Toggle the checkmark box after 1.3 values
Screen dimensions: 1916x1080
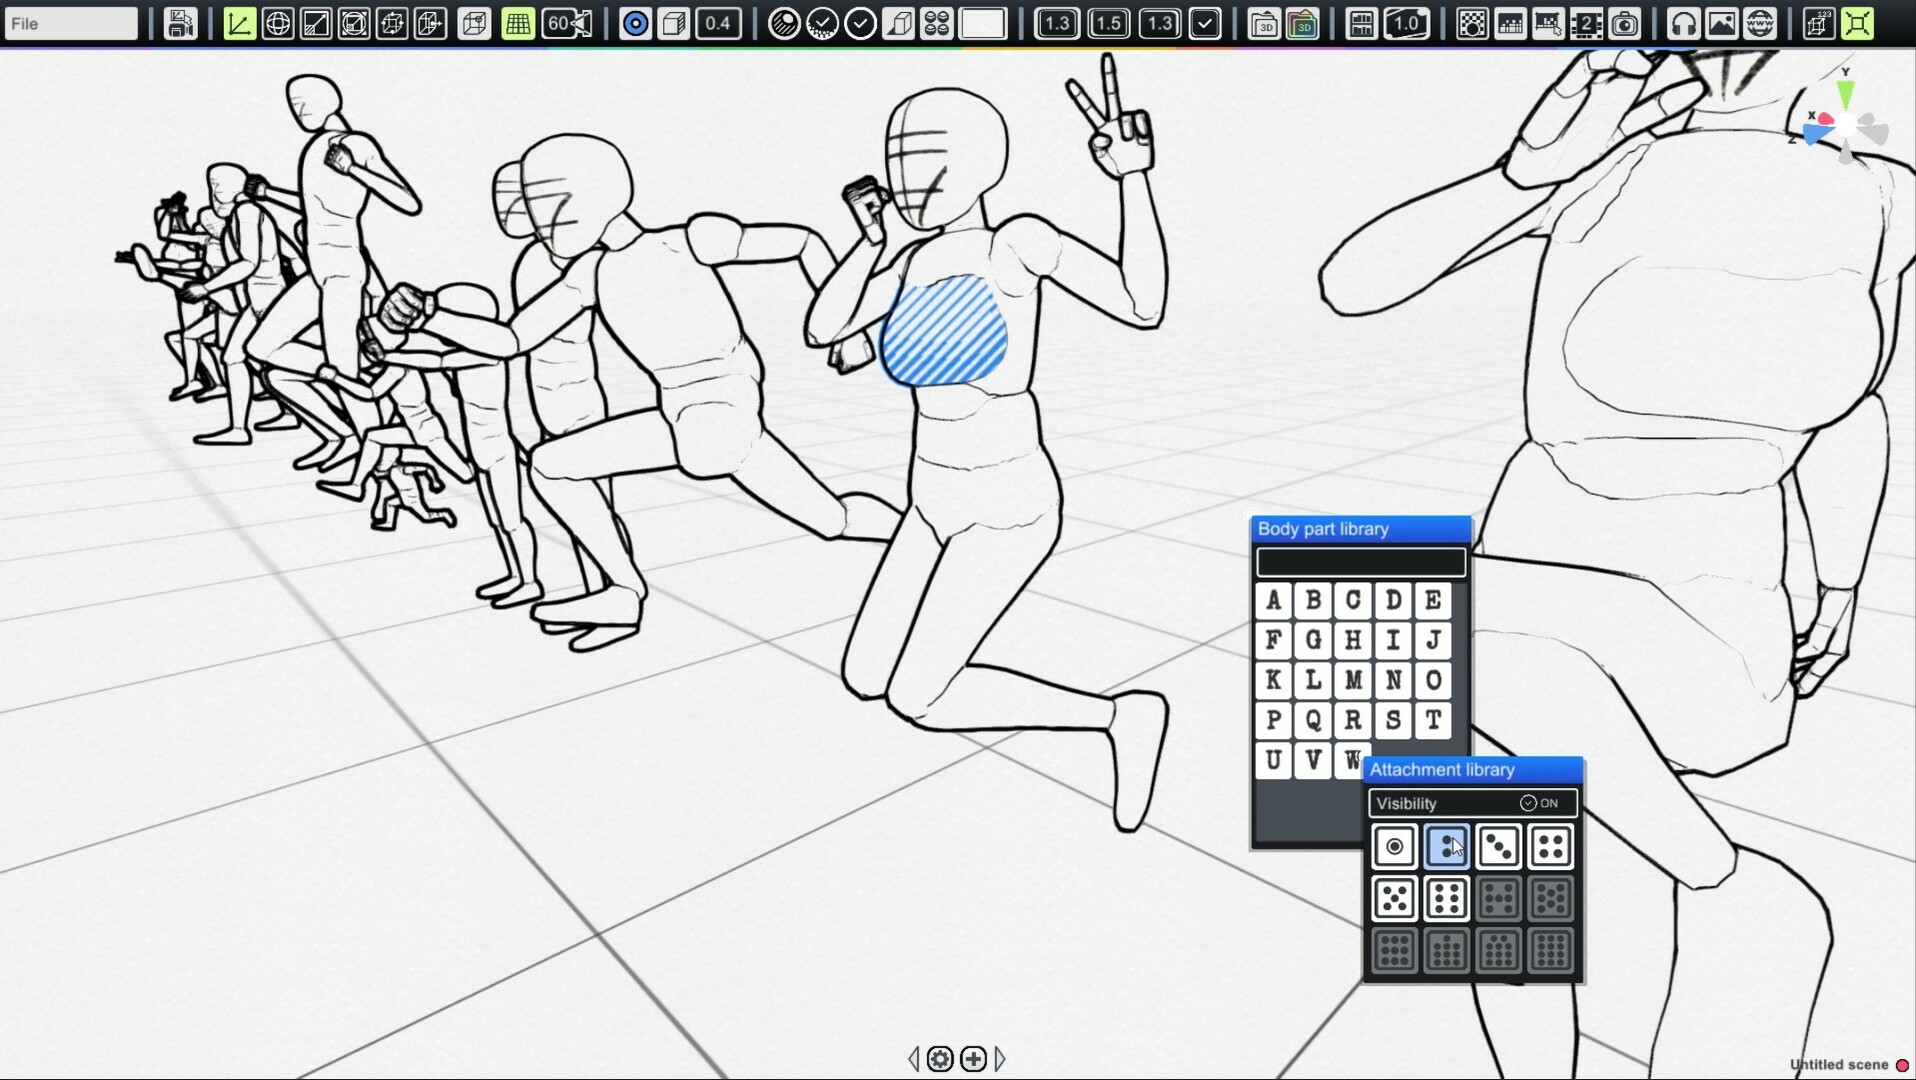click(x=1205, y=23)
